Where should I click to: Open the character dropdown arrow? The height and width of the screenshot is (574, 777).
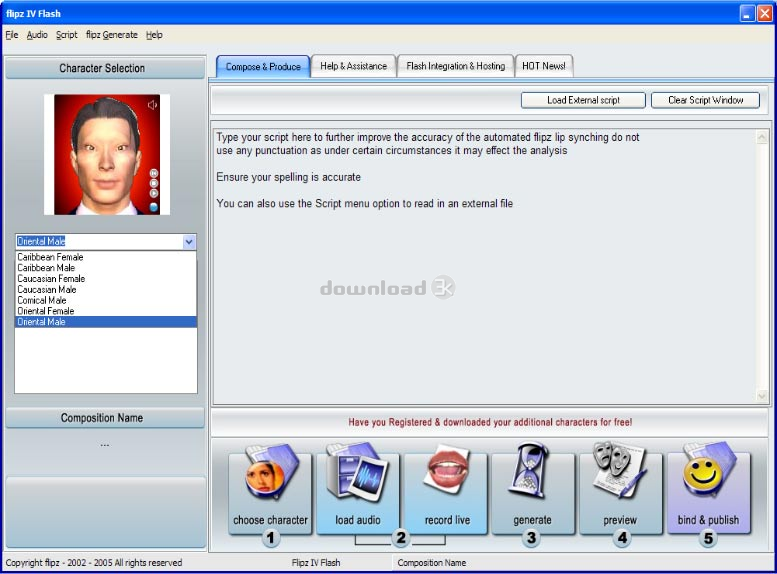pyautogui.click(x=189, y=242)
